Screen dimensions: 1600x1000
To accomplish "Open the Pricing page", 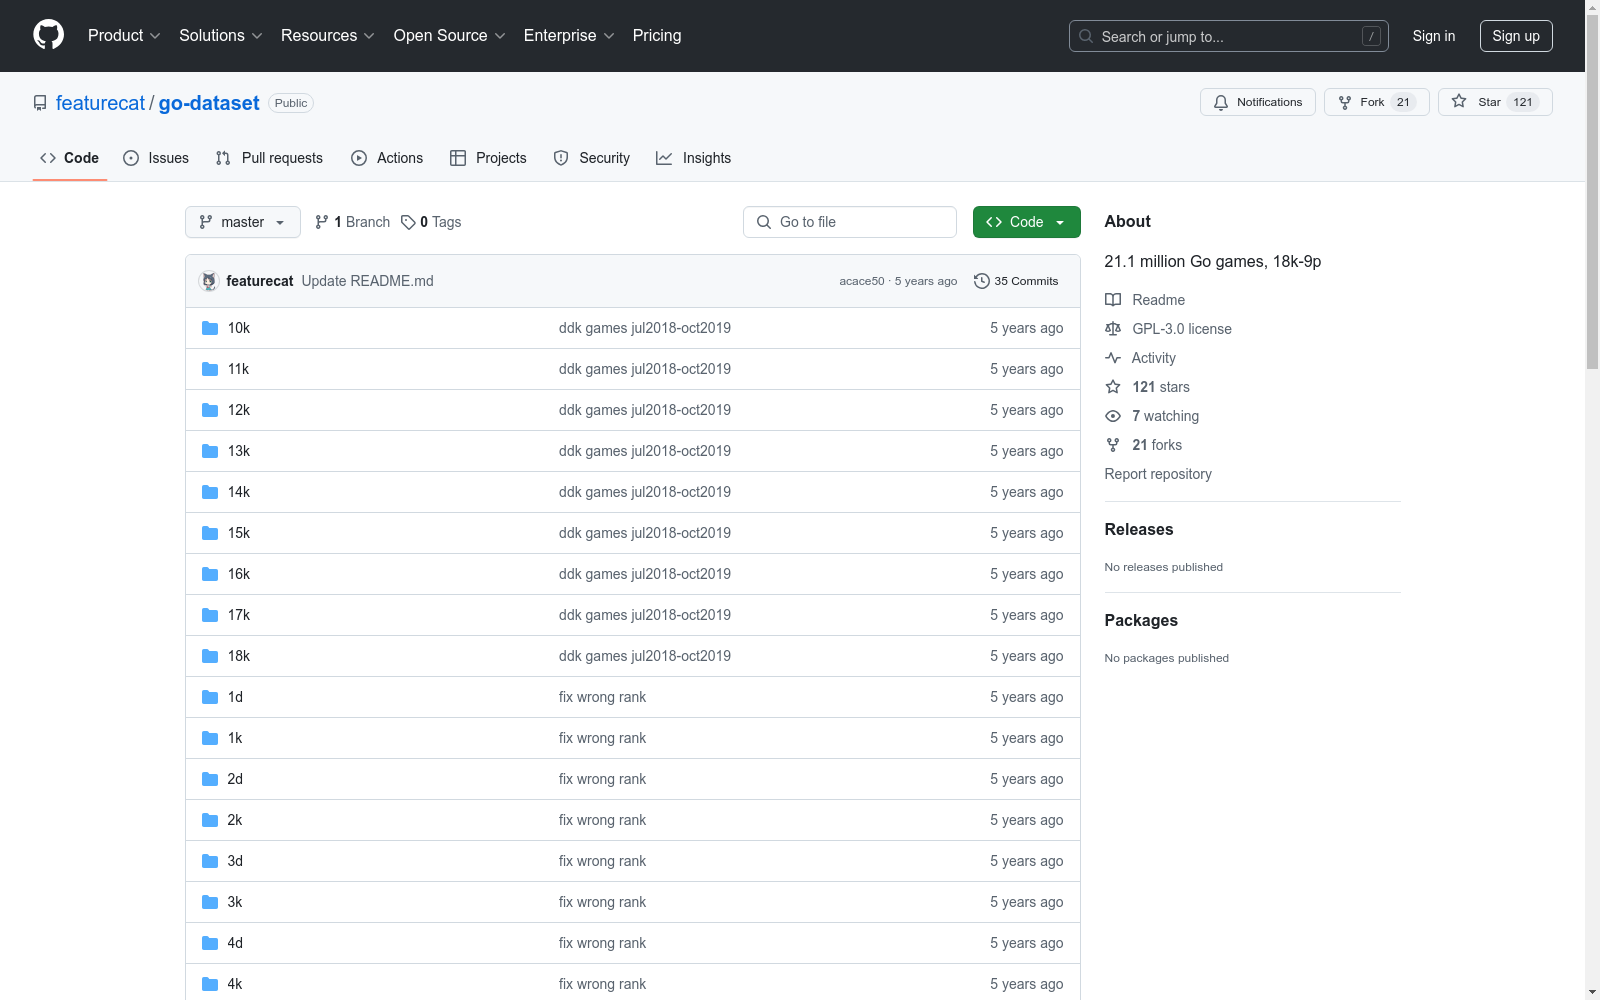I will click(x=657, y=35).
